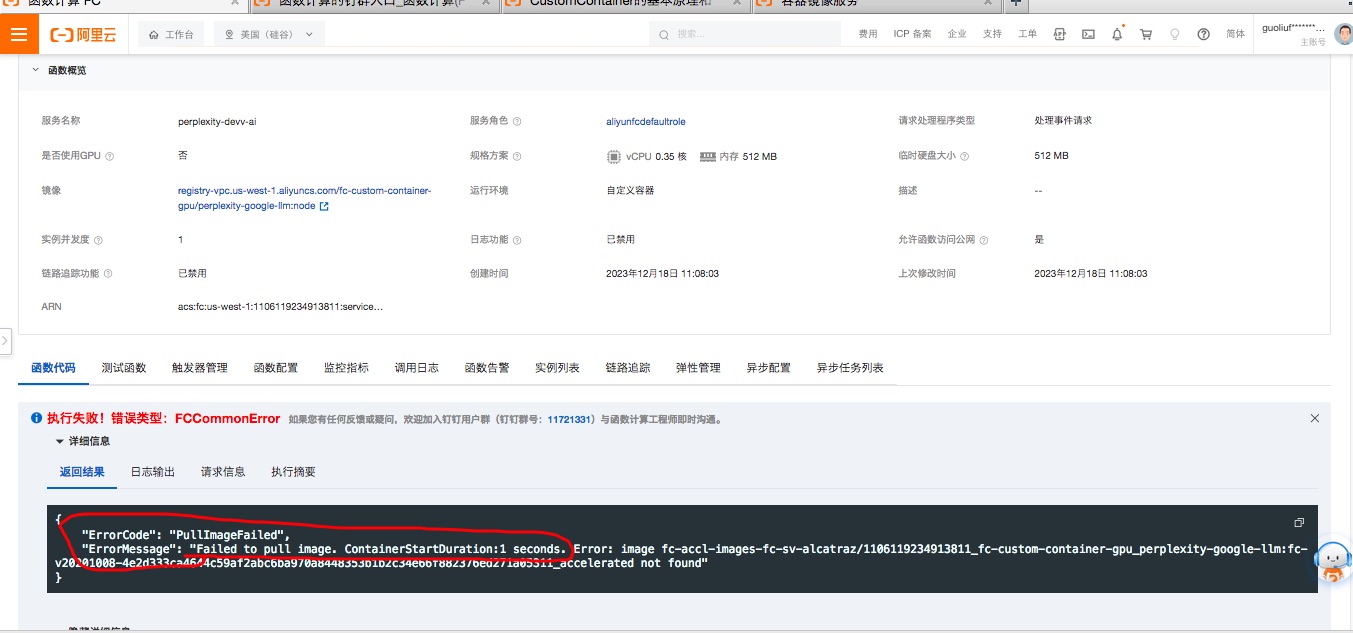
Task: Open image link external icon
Action: (324, 207)
